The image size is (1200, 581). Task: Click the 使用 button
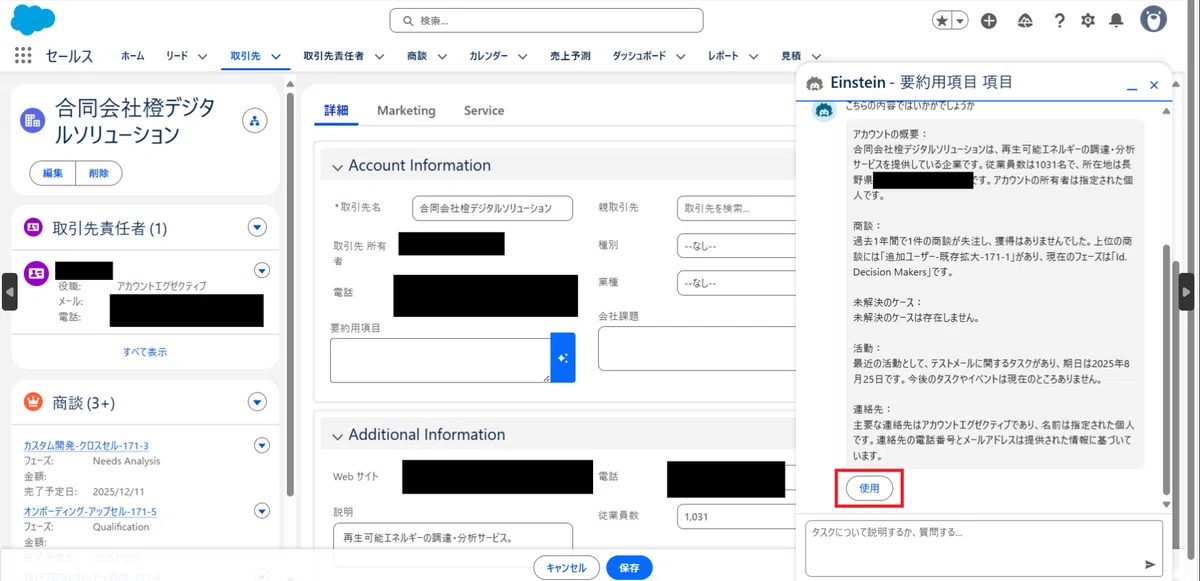[869, 488]
